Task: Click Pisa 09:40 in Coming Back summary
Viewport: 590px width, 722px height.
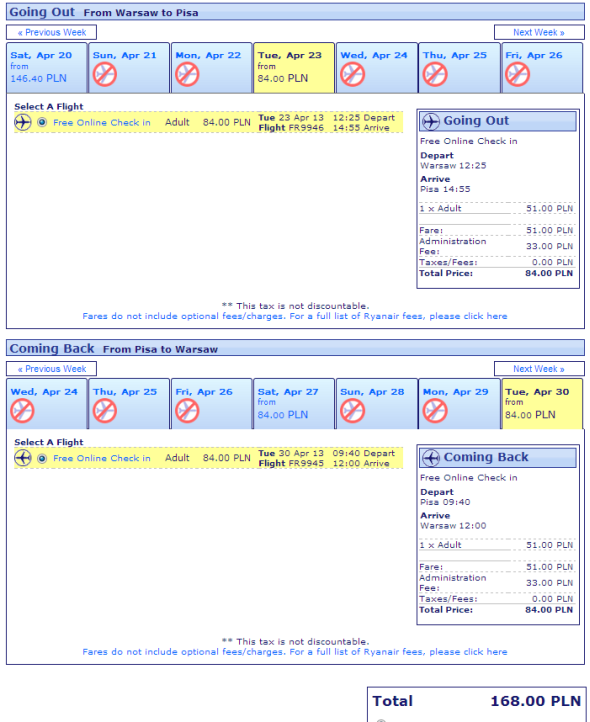Action: coord(445,502)
